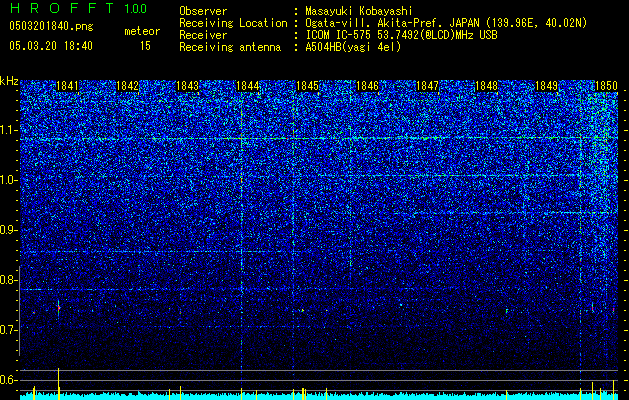This screenshot has height=400, width=629.
Task: Click the 1842 time marker
Action: [x=128, y=86]
